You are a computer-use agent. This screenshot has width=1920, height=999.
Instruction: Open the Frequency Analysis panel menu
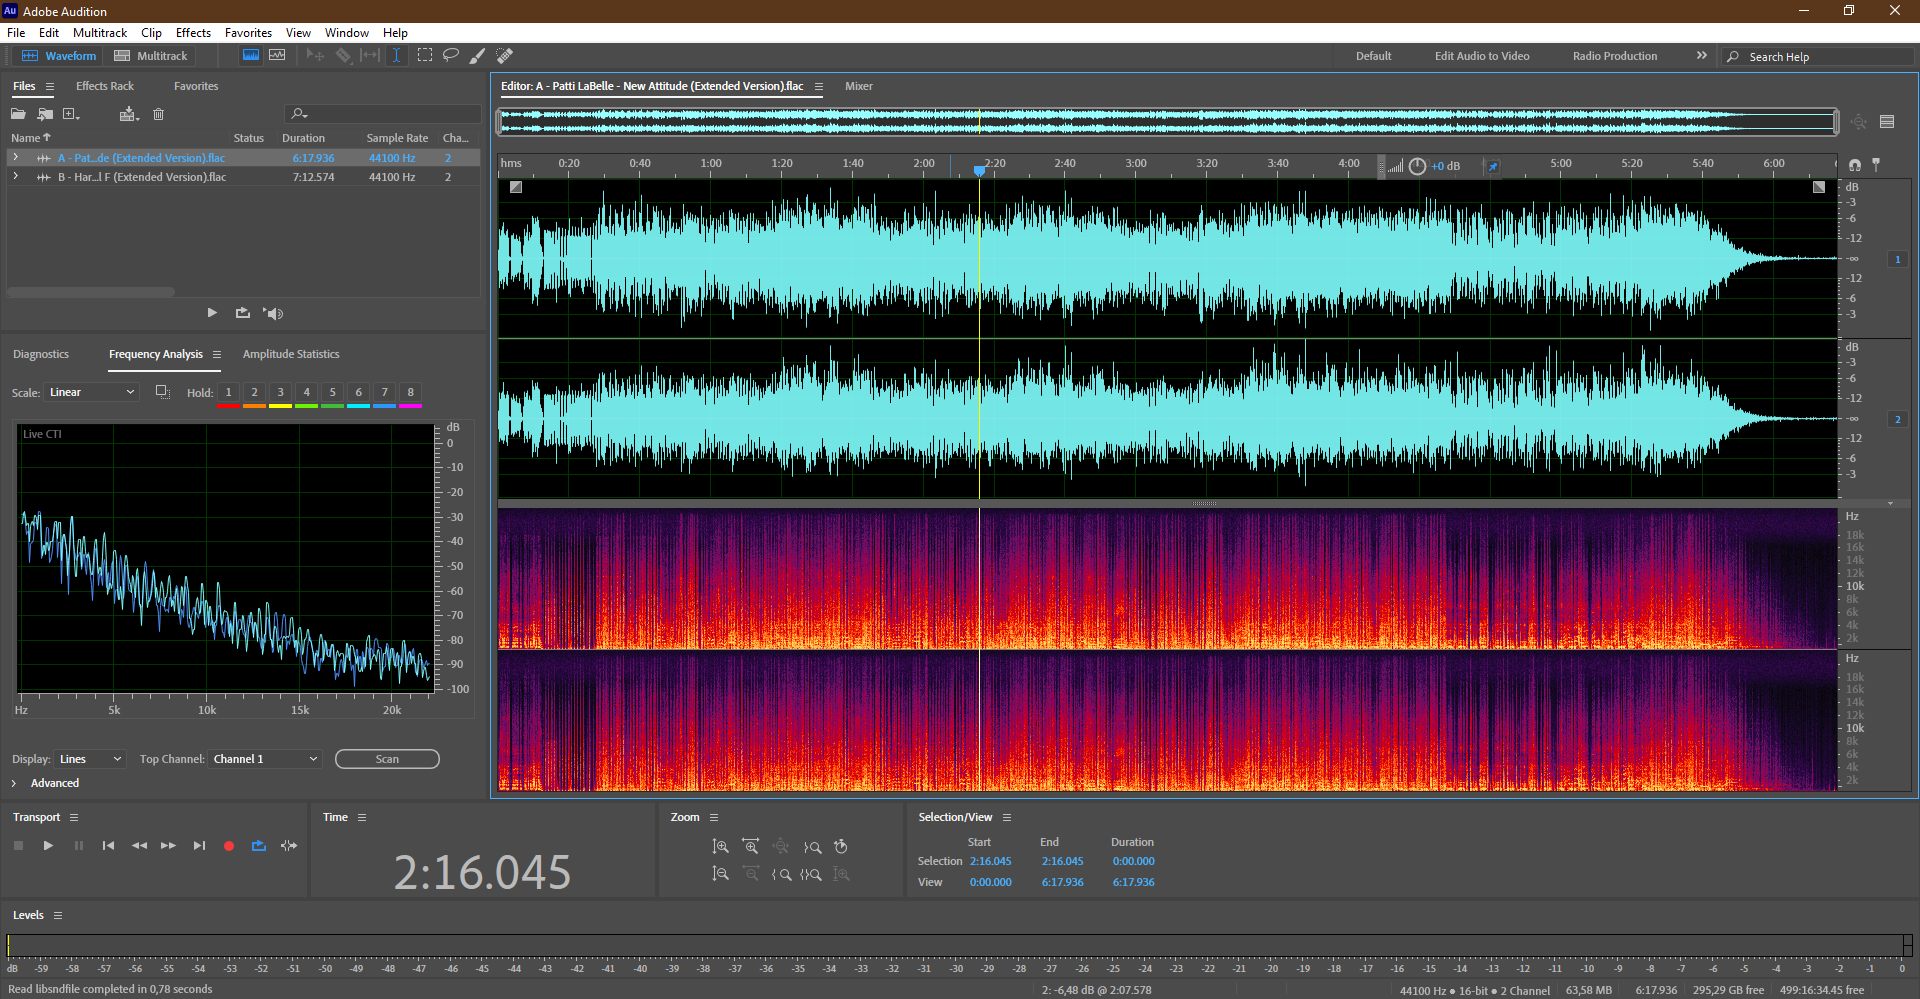217,354
